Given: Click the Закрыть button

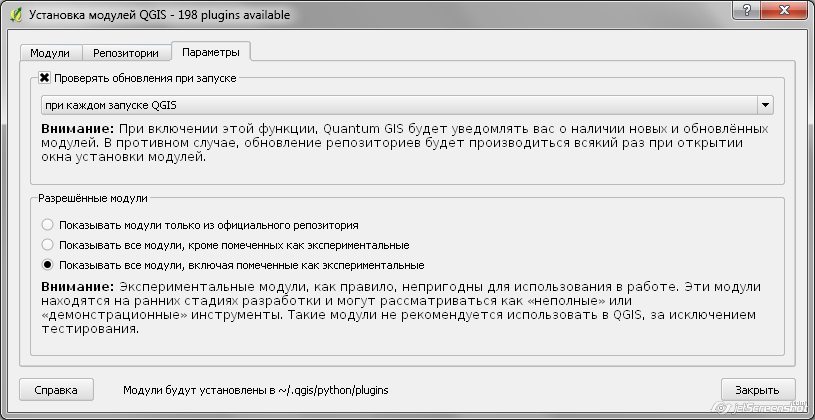Looking at the screenshot, I should pyautogui.click(x=758, y=390).
